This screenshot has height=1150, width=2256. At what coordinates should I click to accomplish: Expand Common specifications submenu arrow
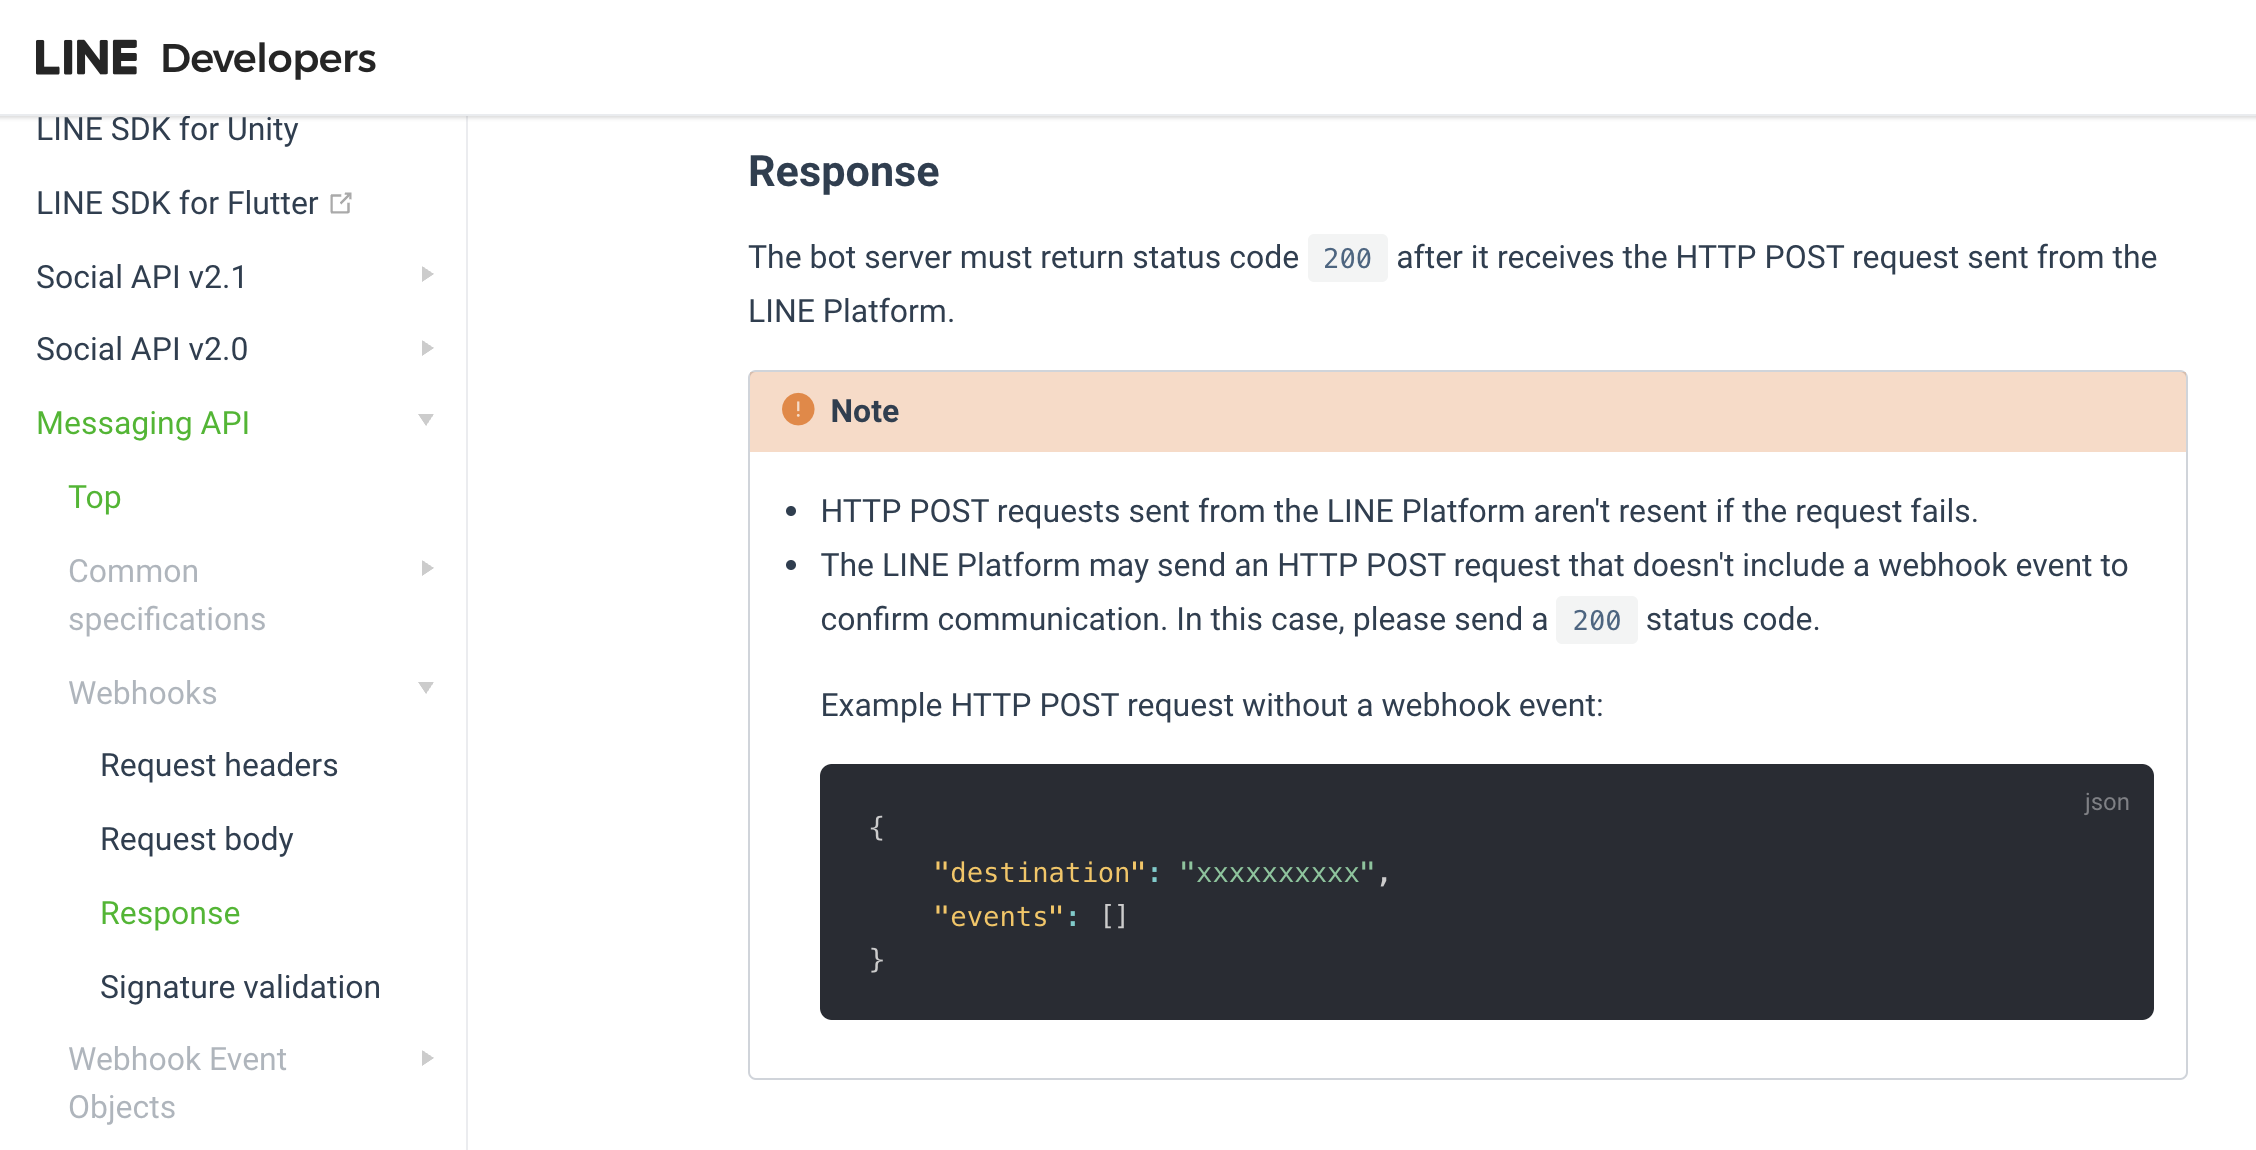tap(427, 569)
